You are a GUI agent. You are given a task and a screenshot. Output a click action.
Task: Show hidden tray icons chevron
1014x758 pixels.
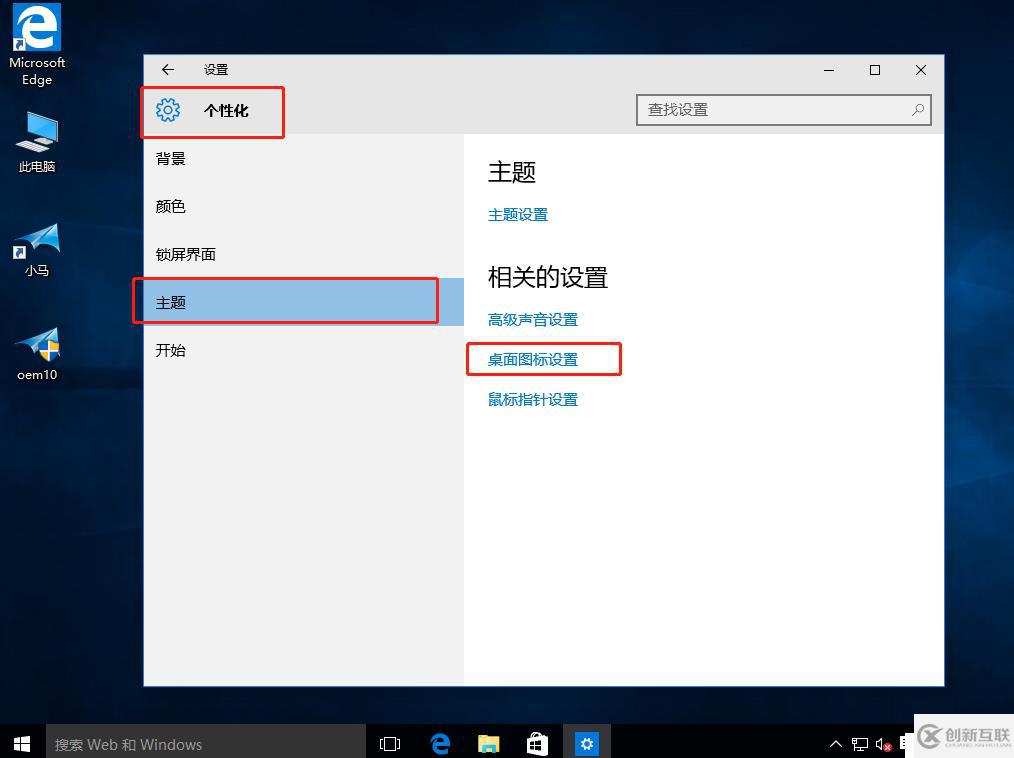pyautogui.click(x=836, y=744)
